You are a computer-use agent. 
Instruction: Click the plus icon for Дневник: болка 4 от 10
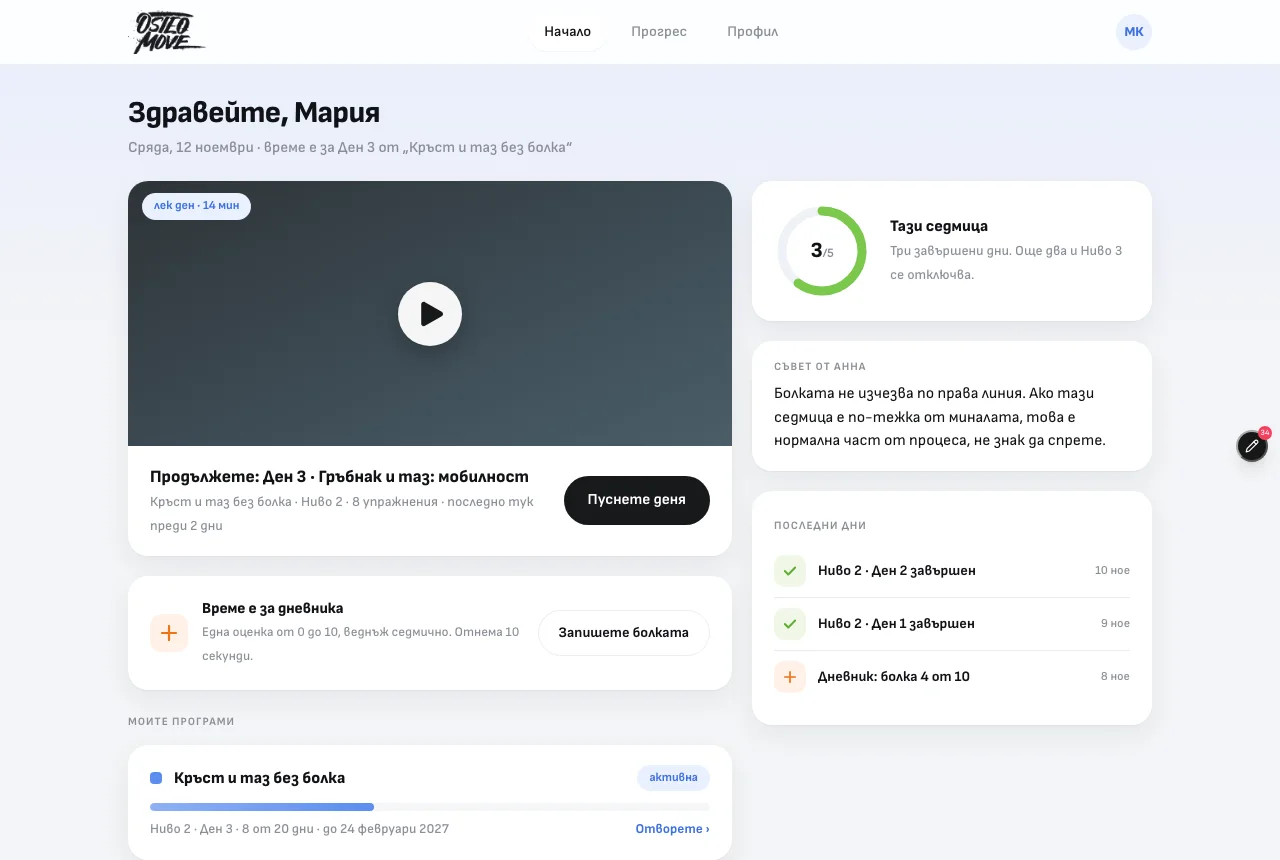790,677
